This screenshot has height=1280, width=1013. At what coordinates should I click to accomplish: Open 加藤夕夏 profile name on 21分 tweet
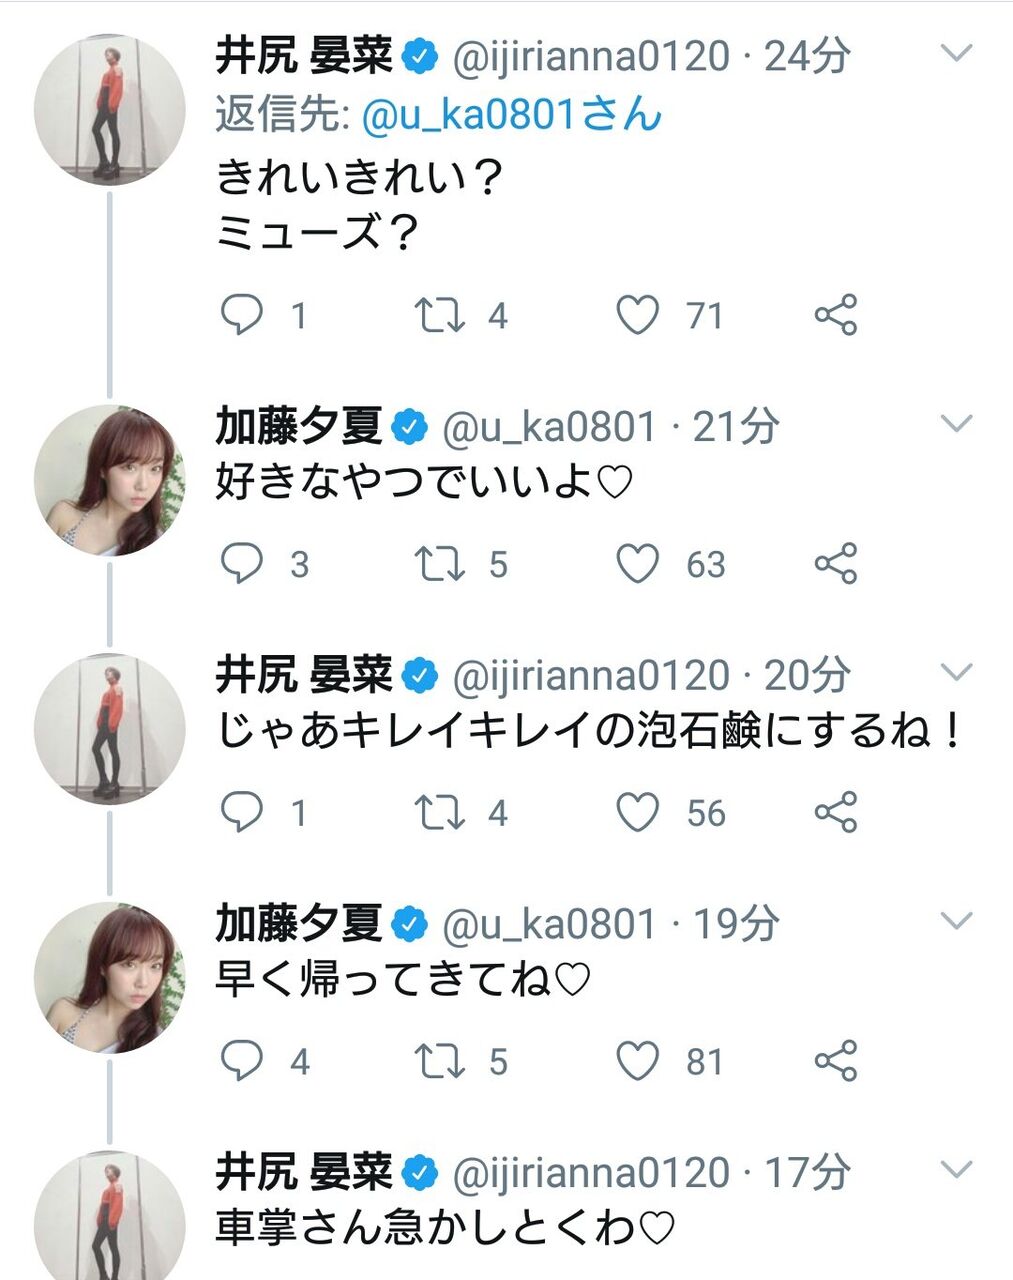(x=299, y=427)
